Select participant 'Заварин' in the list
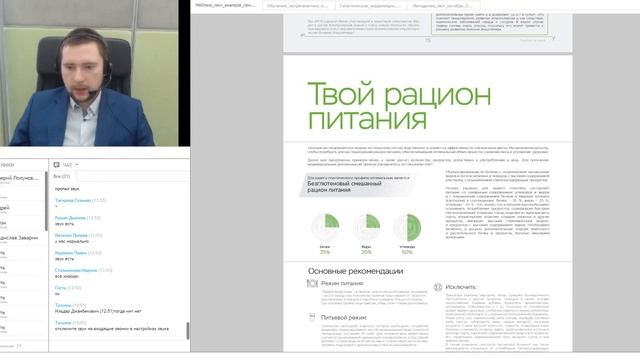The height and width of the screenshot is (360, 640). (19, 238)
